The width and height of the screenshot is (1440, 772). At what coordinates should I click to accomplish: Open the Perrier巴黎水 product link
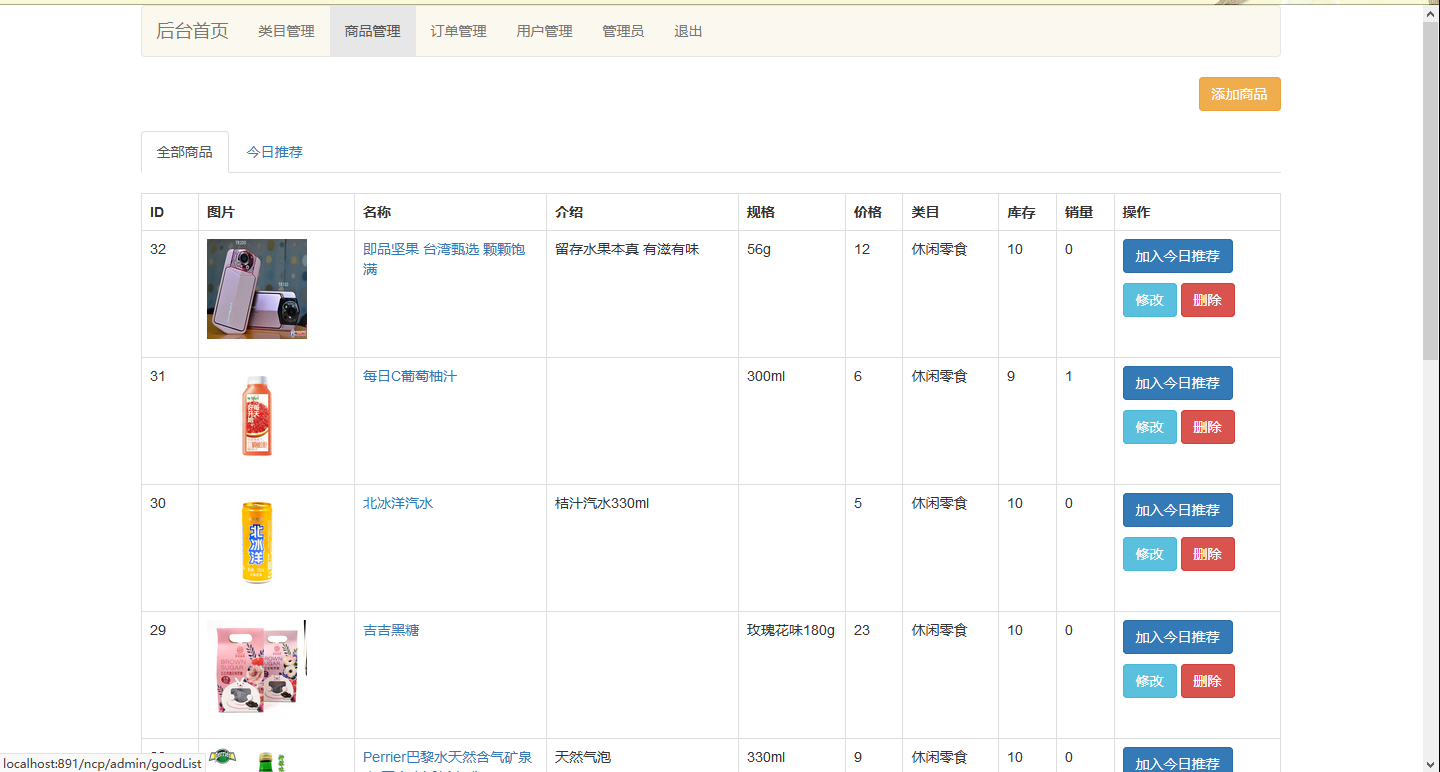tap(448, 758)
